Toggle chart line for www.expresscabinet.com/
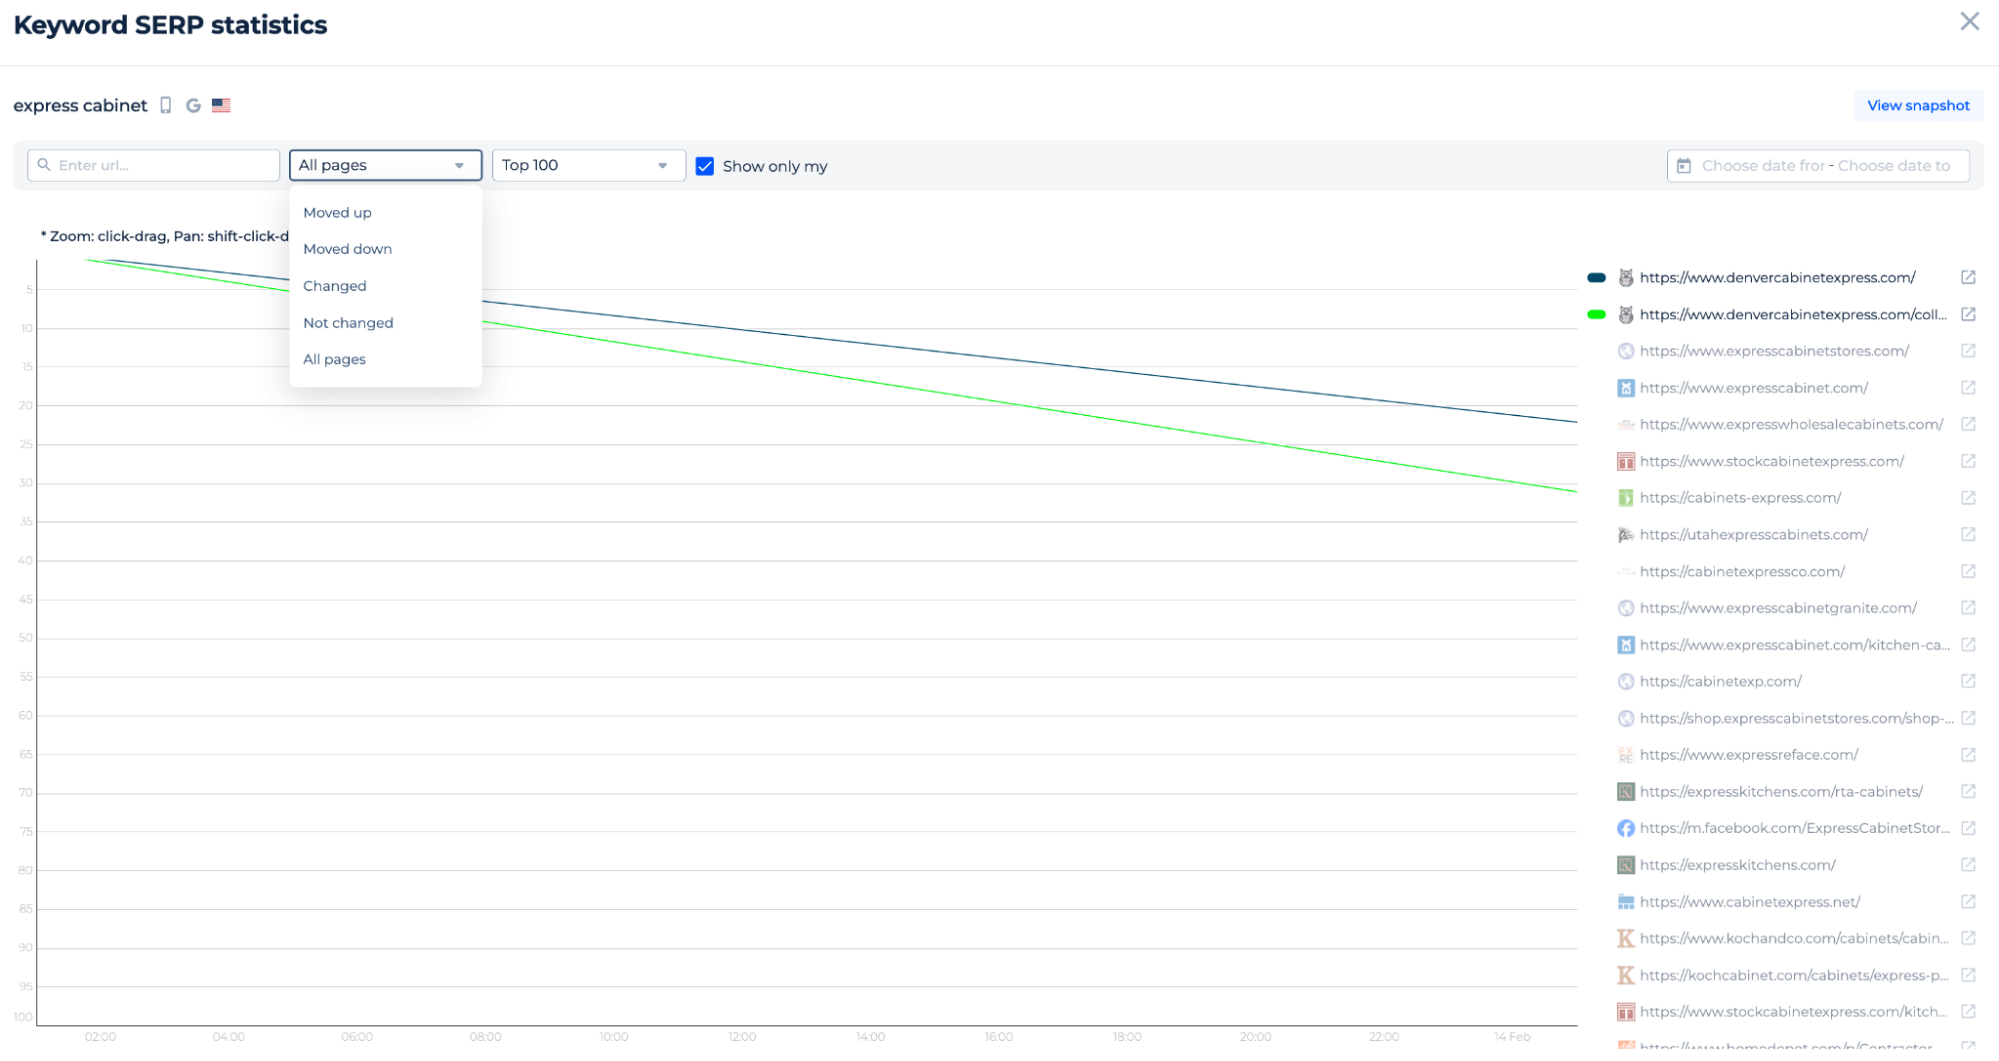Screen dimensions: 1999x1061 pyautogui.click(x=1743, y=387)
